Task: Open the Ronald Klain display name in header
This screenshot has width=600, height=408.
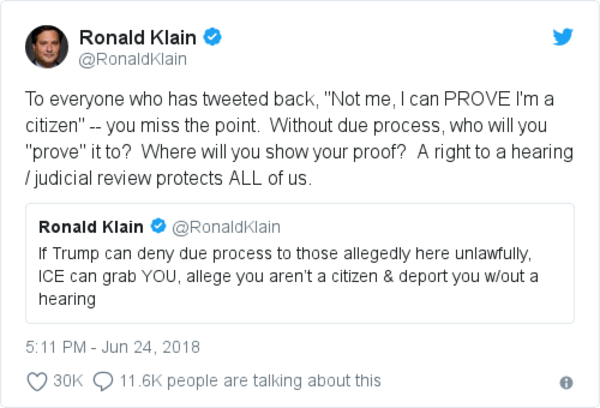Action: pyautogui.click(x=139, y=38)
